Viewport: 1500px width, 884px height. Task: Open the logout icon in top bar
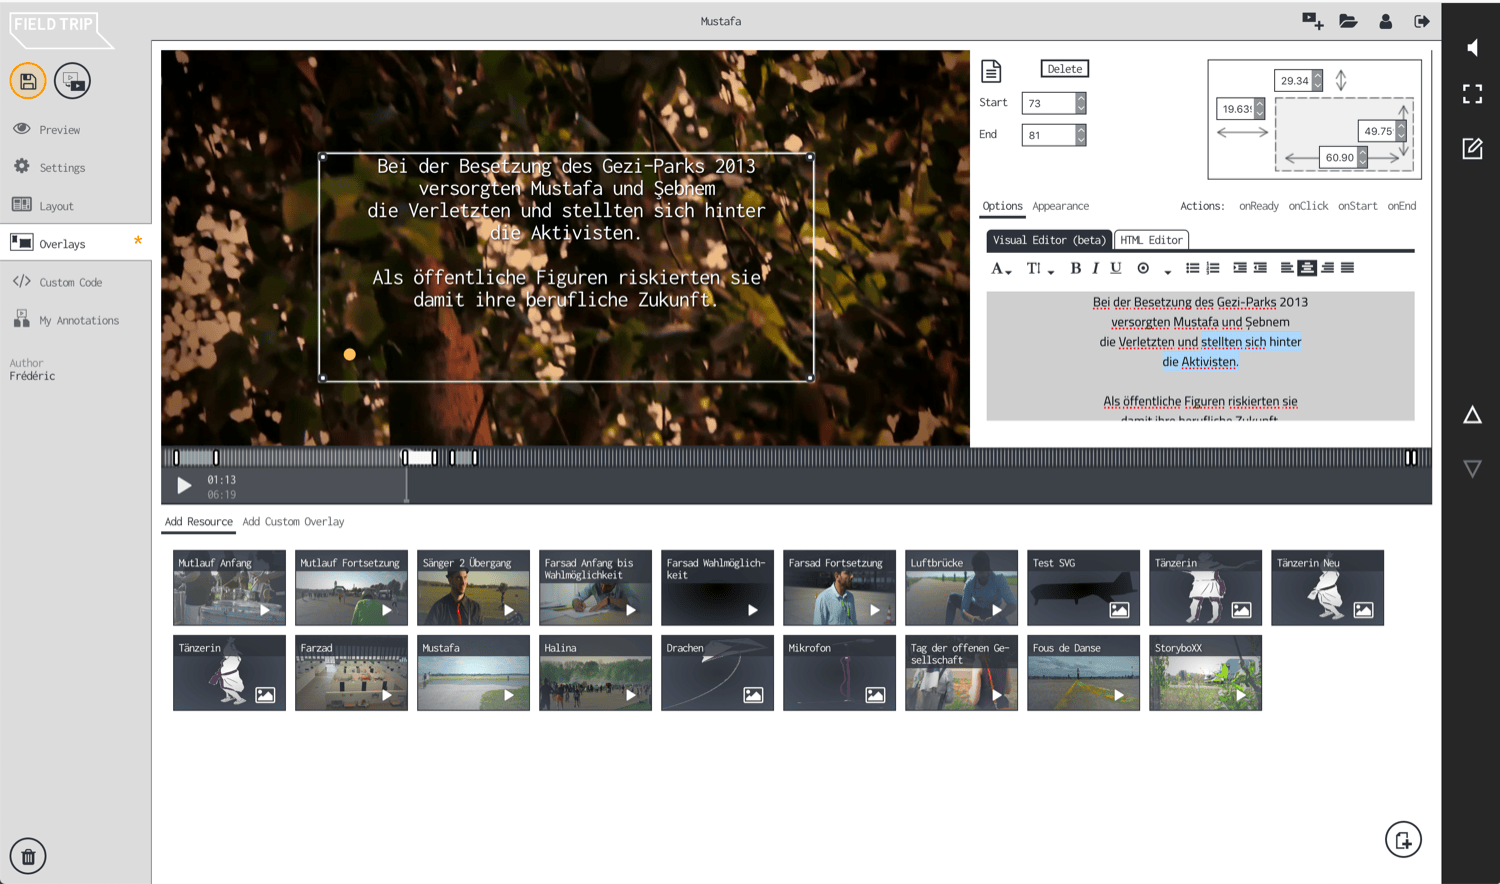coord(1421,21)
